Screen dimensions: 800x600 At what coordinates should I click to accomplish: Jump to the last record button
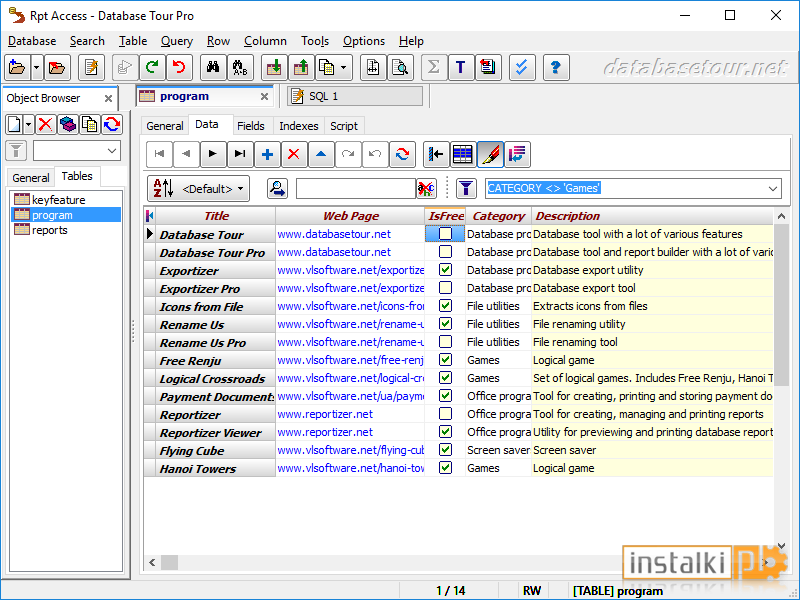coord(240,154)
